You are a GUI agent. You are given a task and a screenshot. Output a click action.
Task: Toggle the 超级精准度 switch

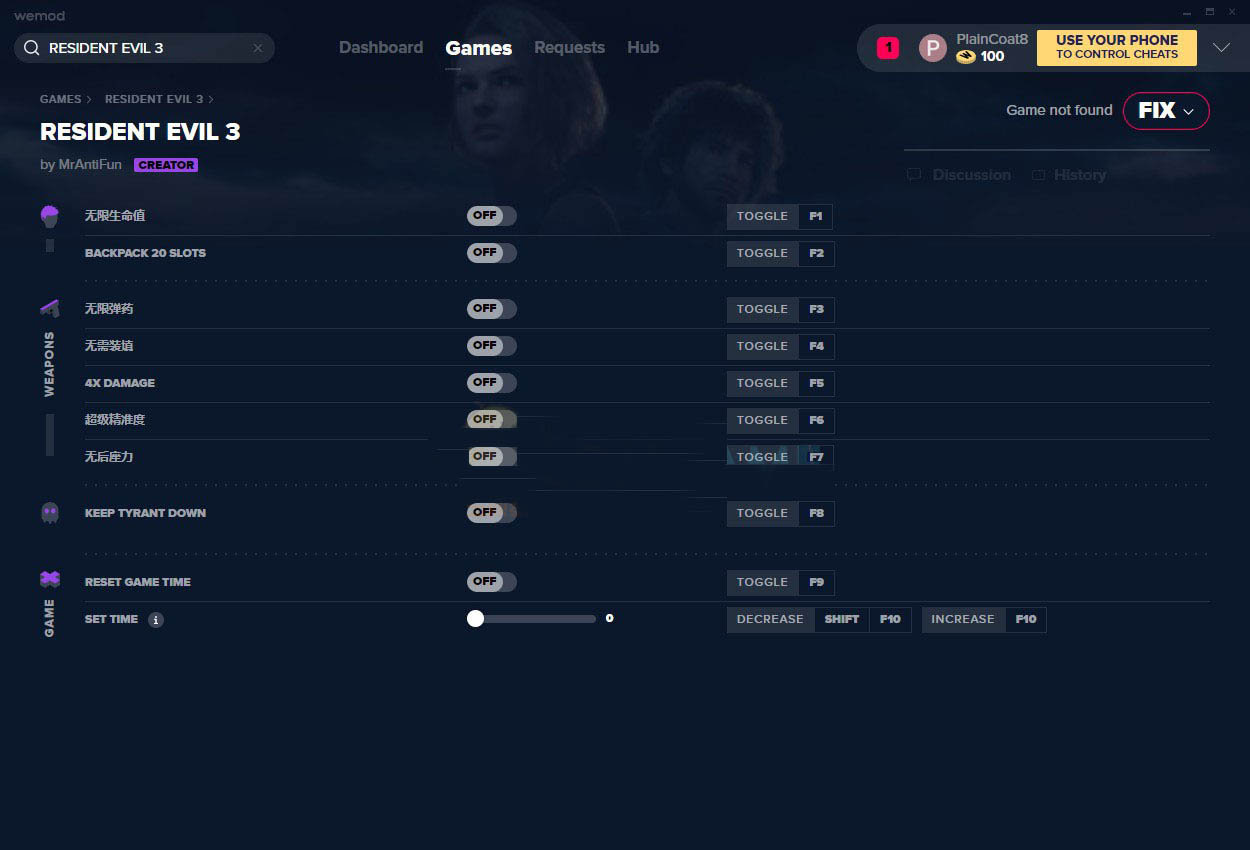coord(492,420)
